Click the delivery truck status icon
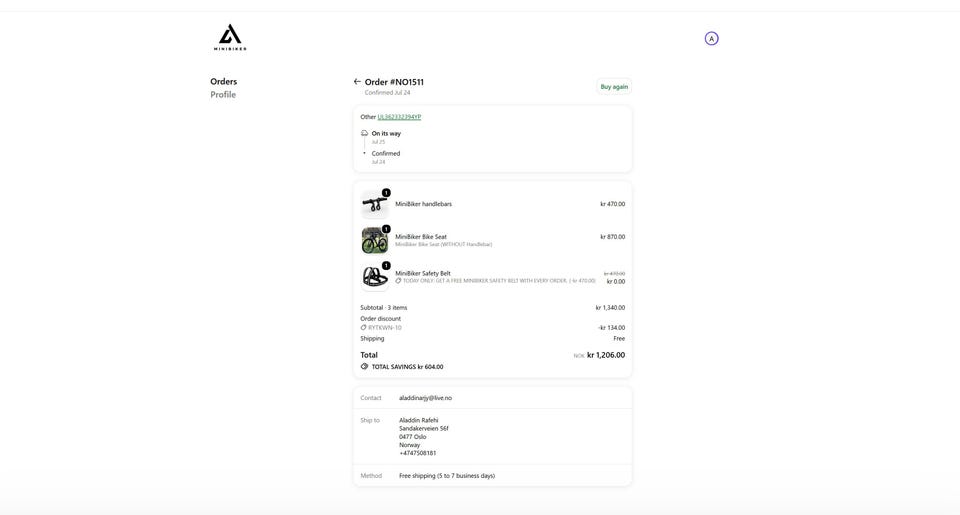The image size is (960, 515). [x=364, y=133]
